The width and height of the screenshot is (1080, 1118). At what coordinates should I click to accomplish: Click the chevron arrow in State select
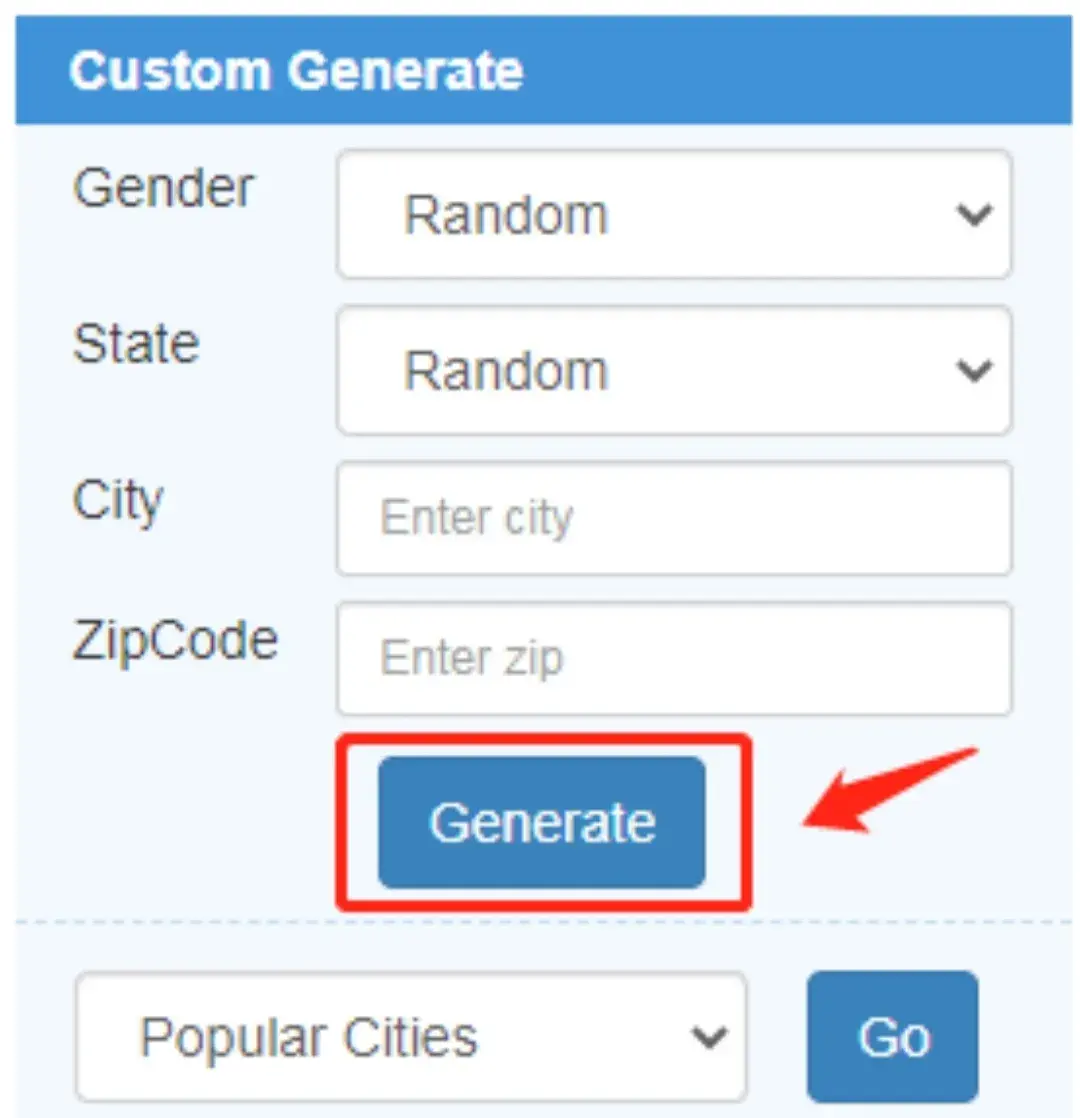(x=974, y=371)
